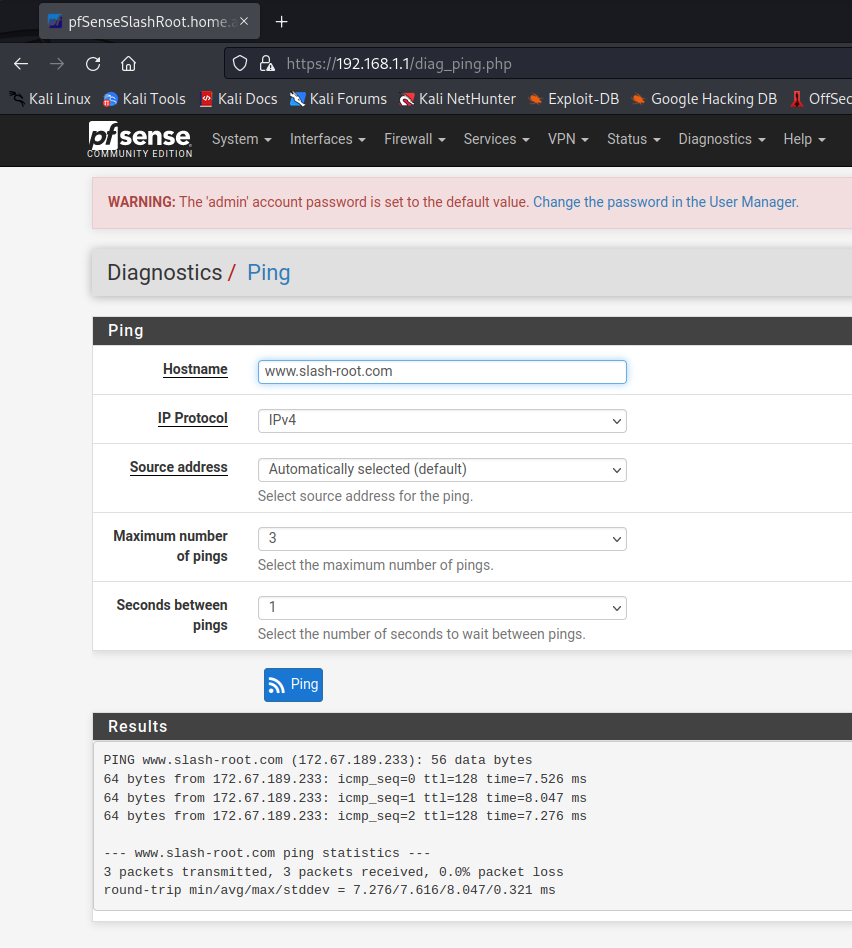Open a new browser tab
The height and width of the screenshot is (948, 852).
pos(282,21)
